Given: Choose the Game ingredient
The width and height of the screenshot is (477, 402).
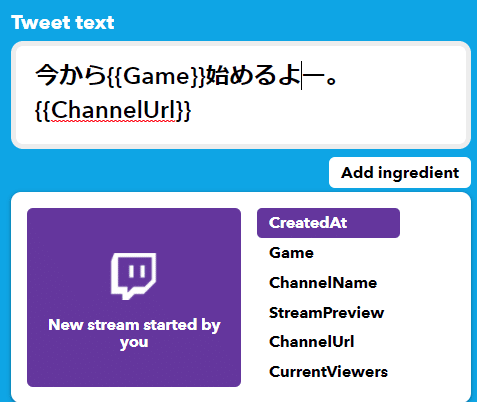Looking at the screenshot, I should [x=291, y=253].
